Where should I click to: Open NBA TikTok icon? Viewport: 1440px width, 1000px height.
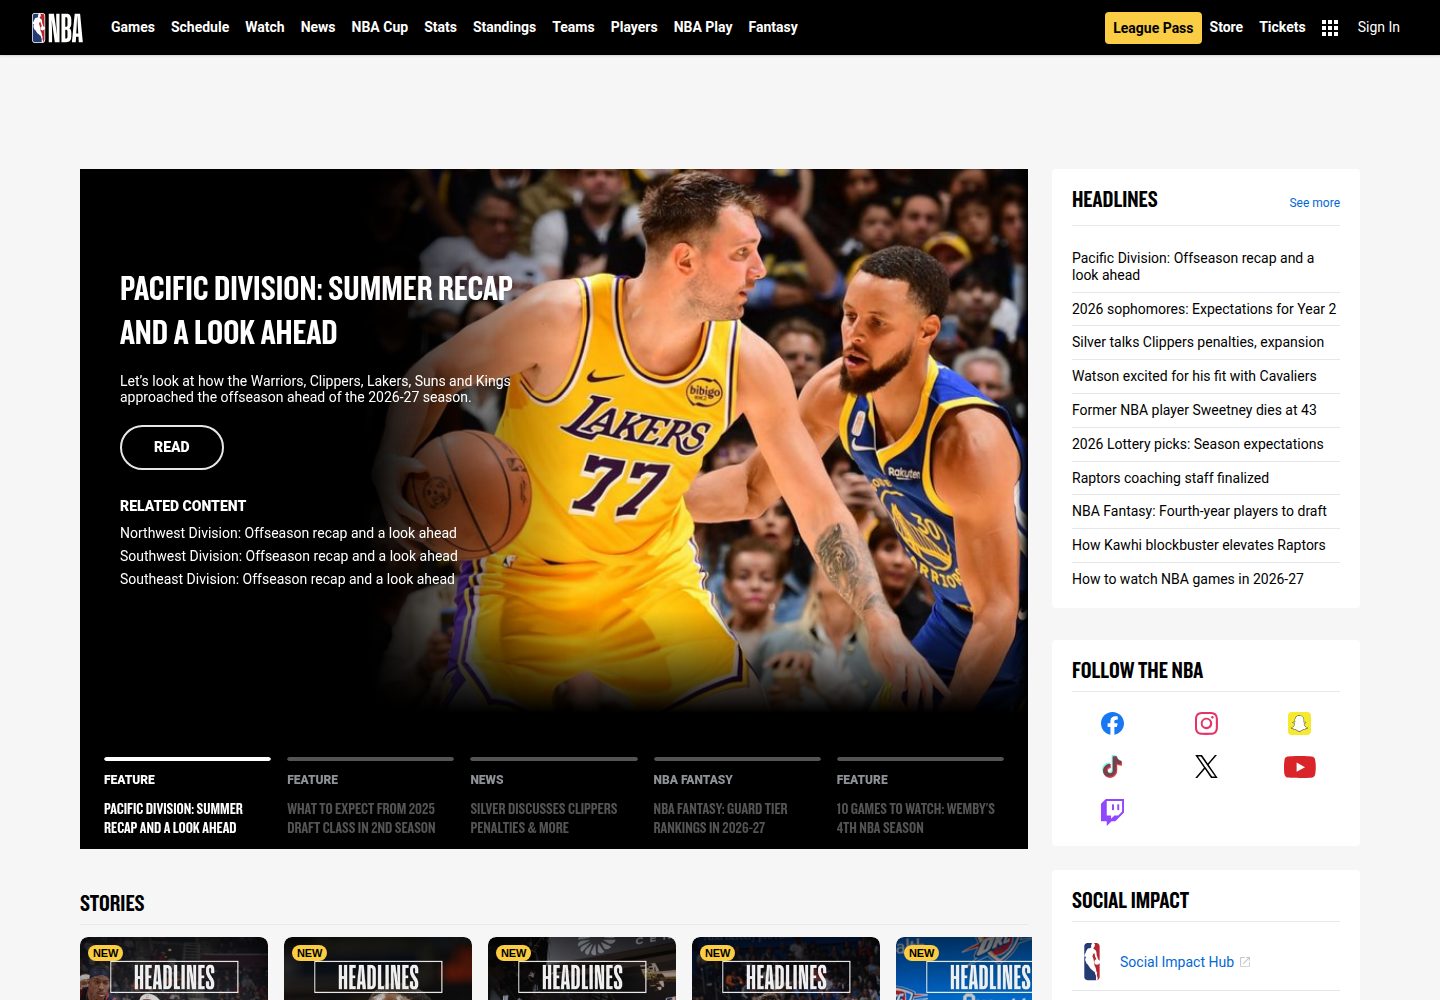tap(1112, 767)
